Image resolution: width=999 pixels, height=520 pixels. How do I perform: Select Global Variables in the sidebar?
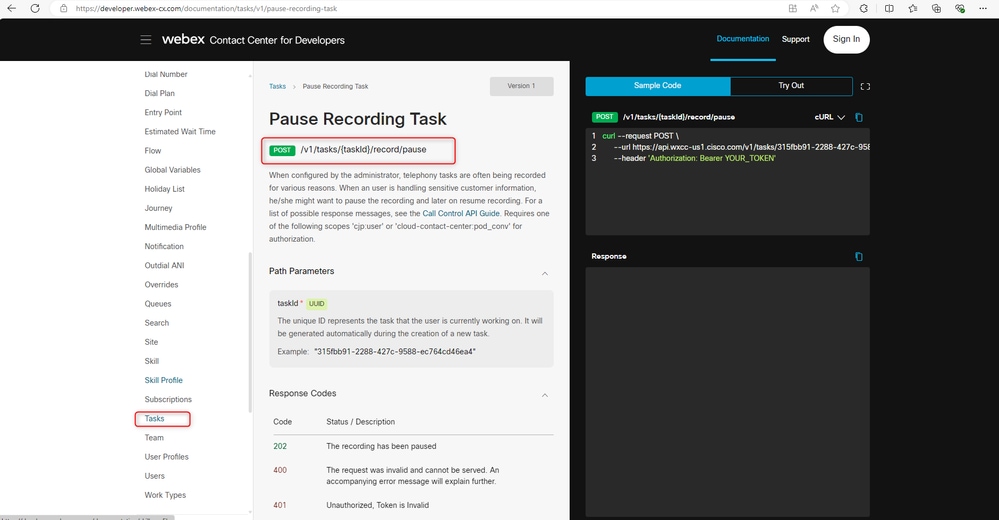click(x=172, y=170)
